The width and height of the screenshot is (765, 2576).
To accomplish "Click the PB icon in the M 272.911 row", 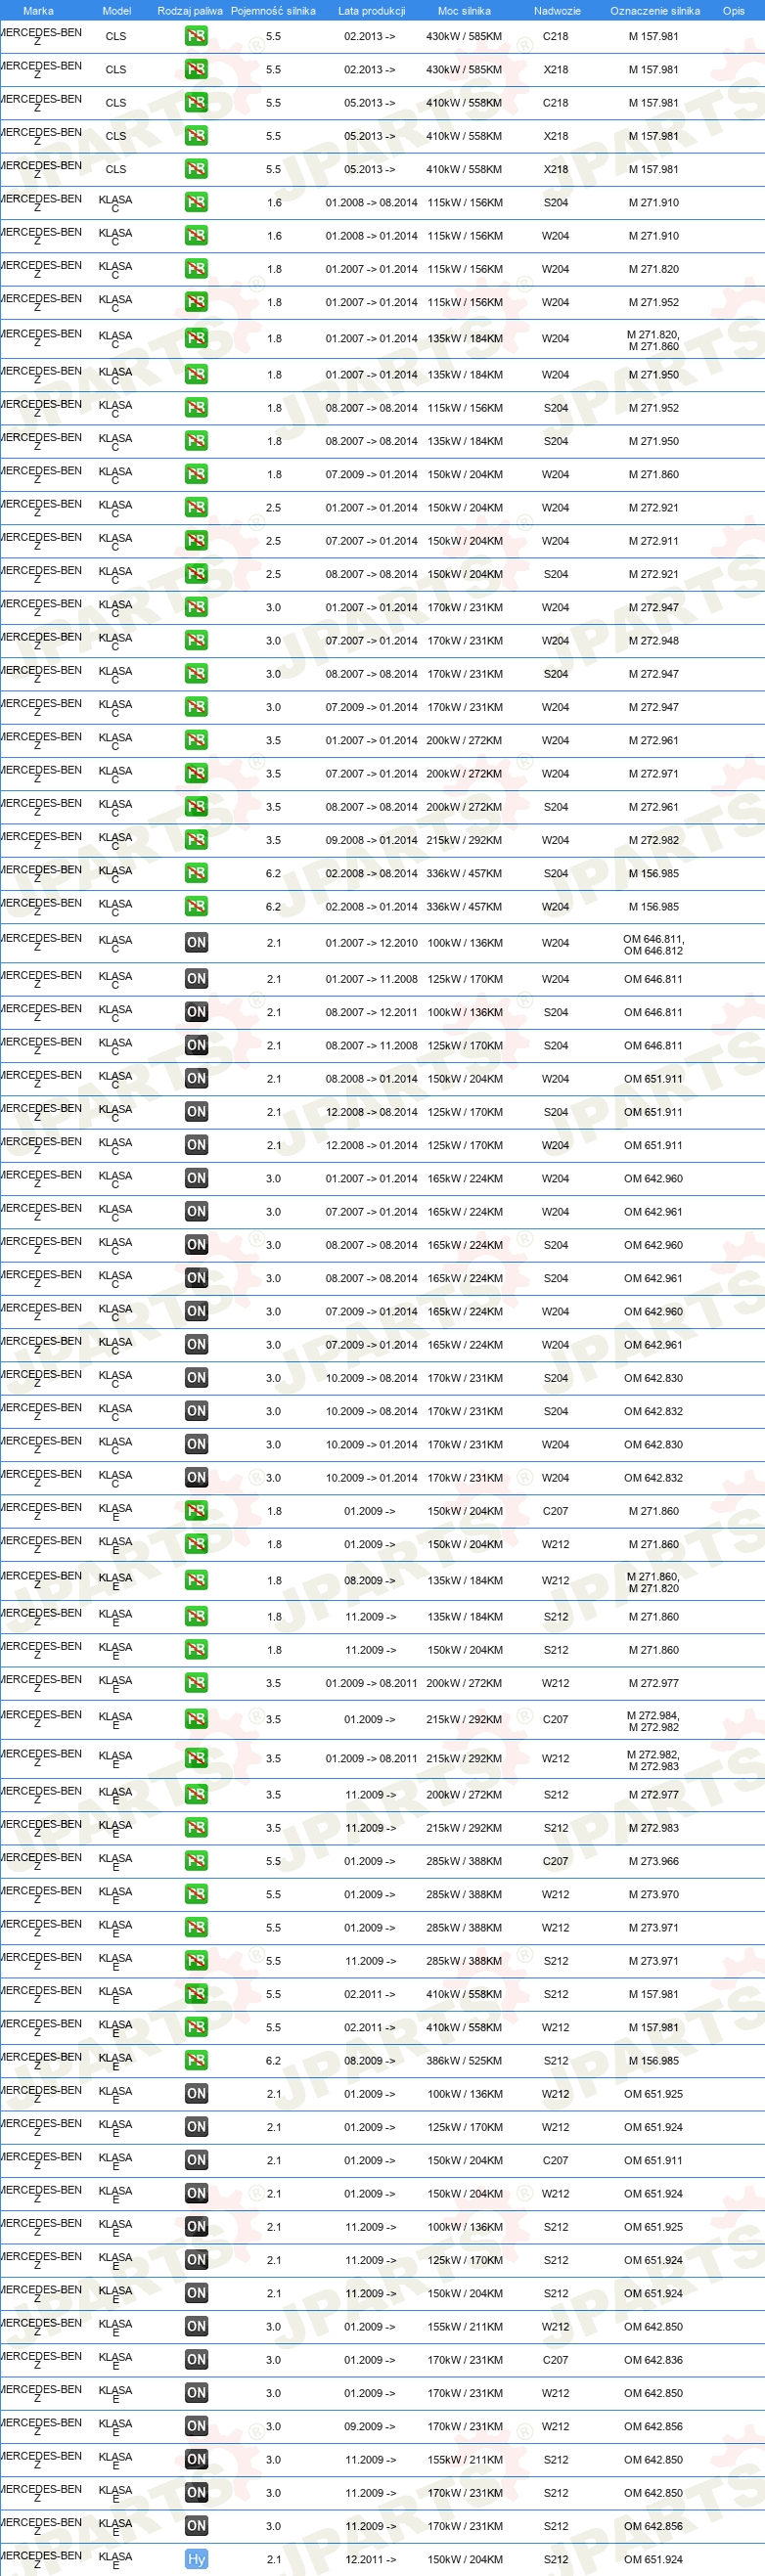I will [x=196, y=541].
